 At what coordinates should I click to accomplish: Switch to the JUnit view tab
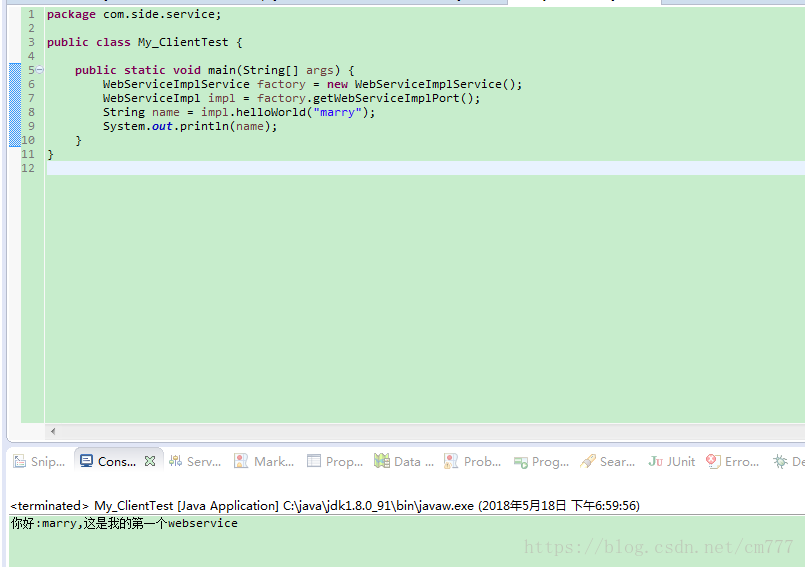pos(672,461)
